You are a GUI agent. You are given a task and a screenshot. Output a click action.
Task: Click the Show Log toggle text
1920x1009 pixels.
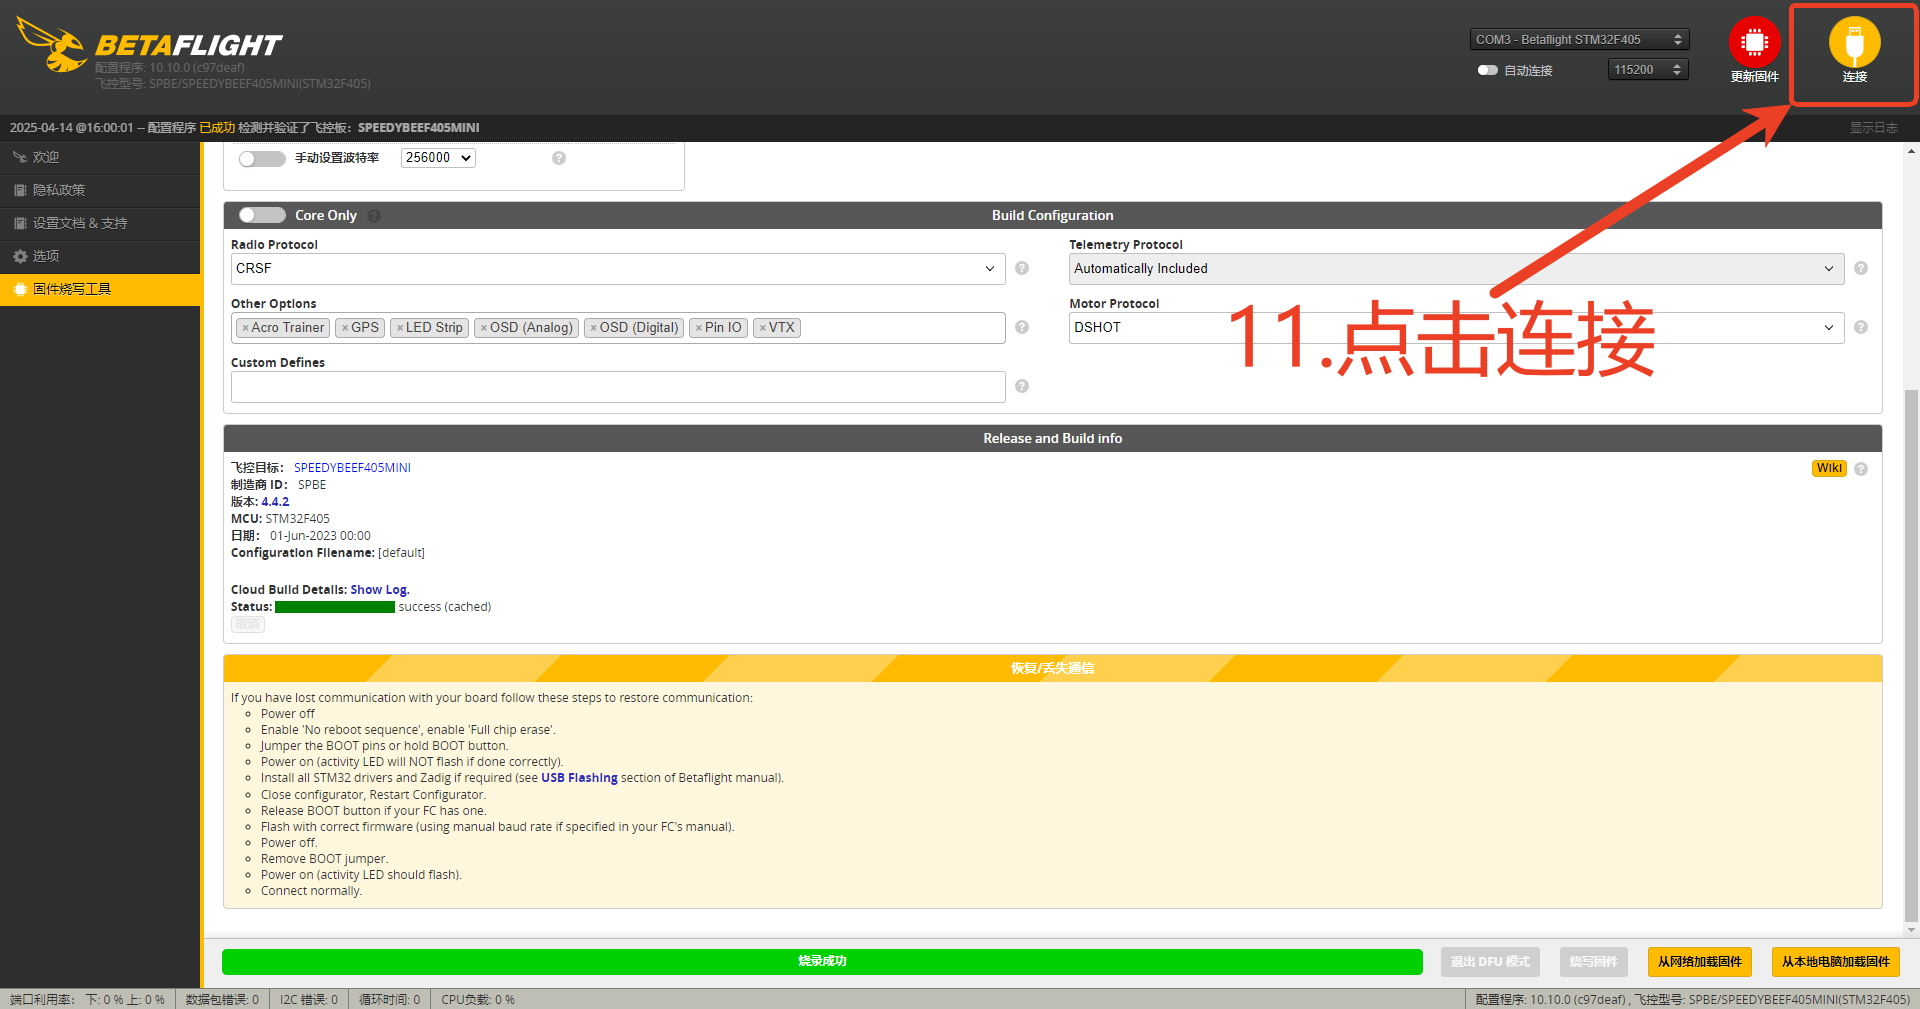click(x=1873, y=128)
